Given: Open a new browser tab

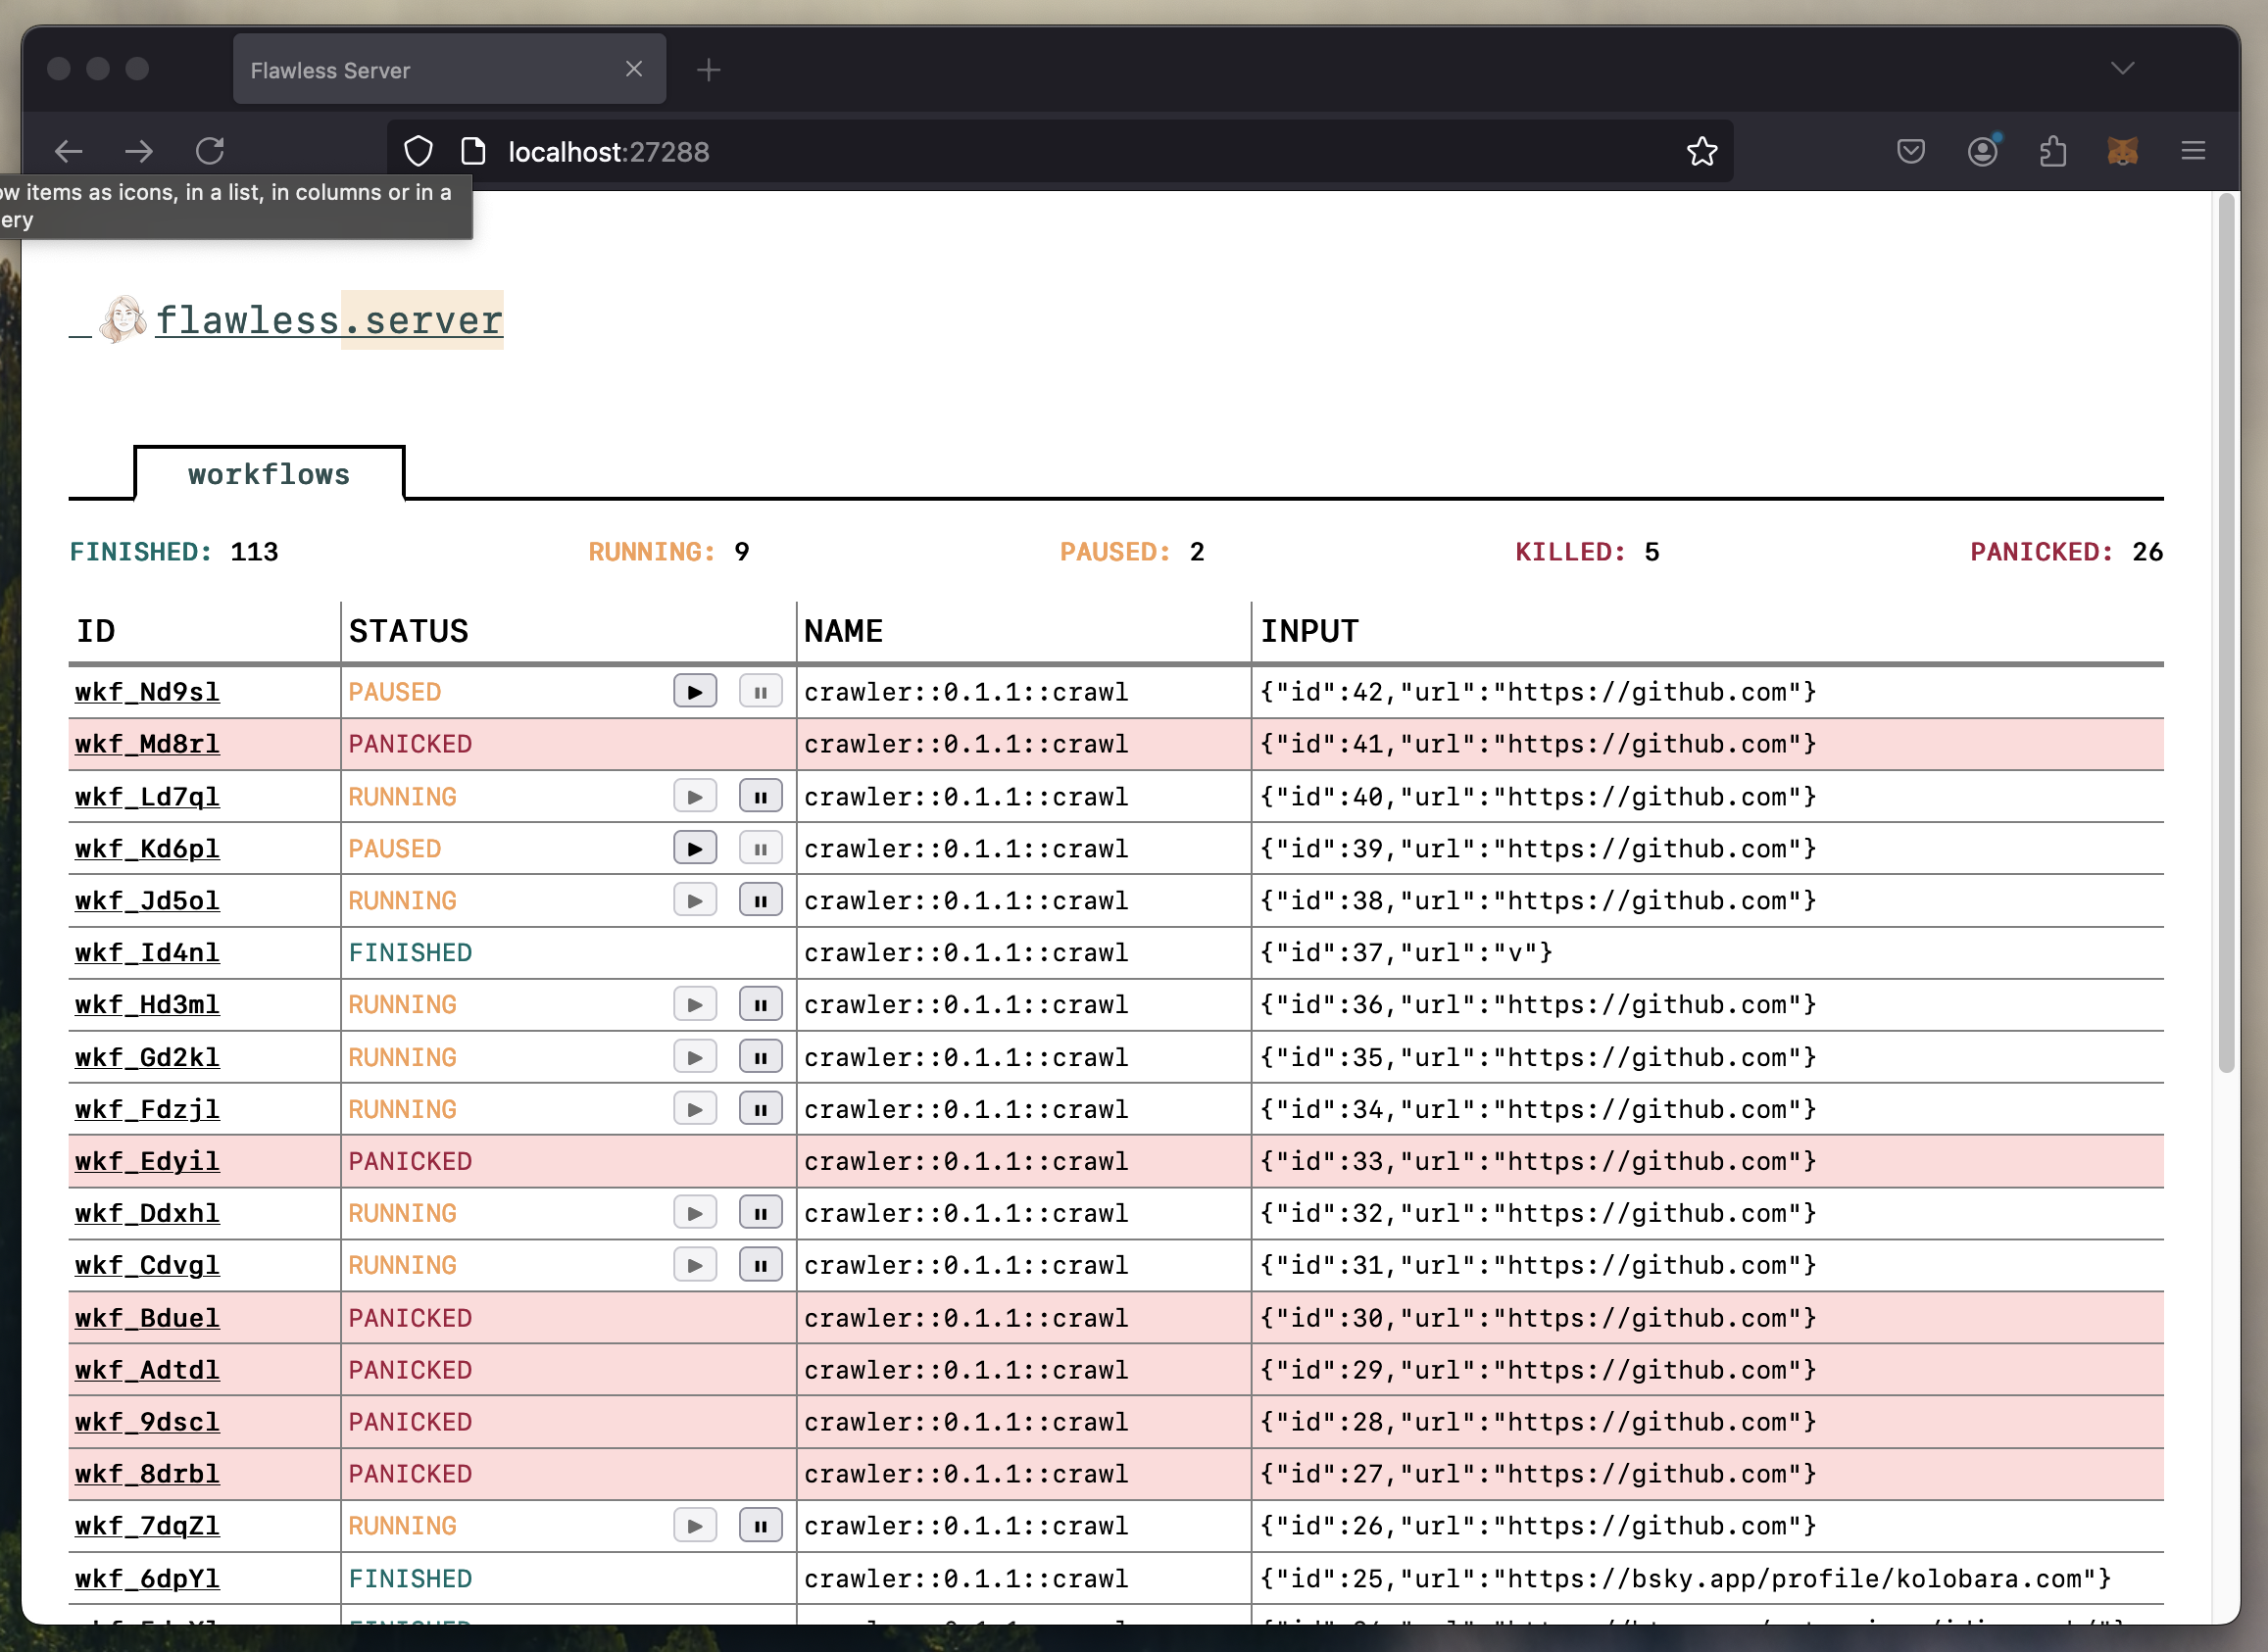Looking at the screenshot, I should [x=708, y=69].
